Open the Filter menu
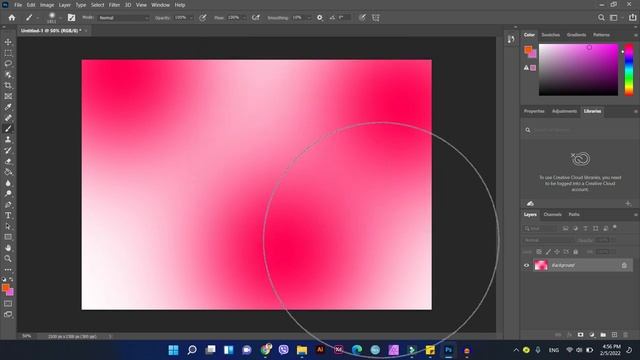The image size is (640, 360). pyautogui.click(x=114, y=5)
